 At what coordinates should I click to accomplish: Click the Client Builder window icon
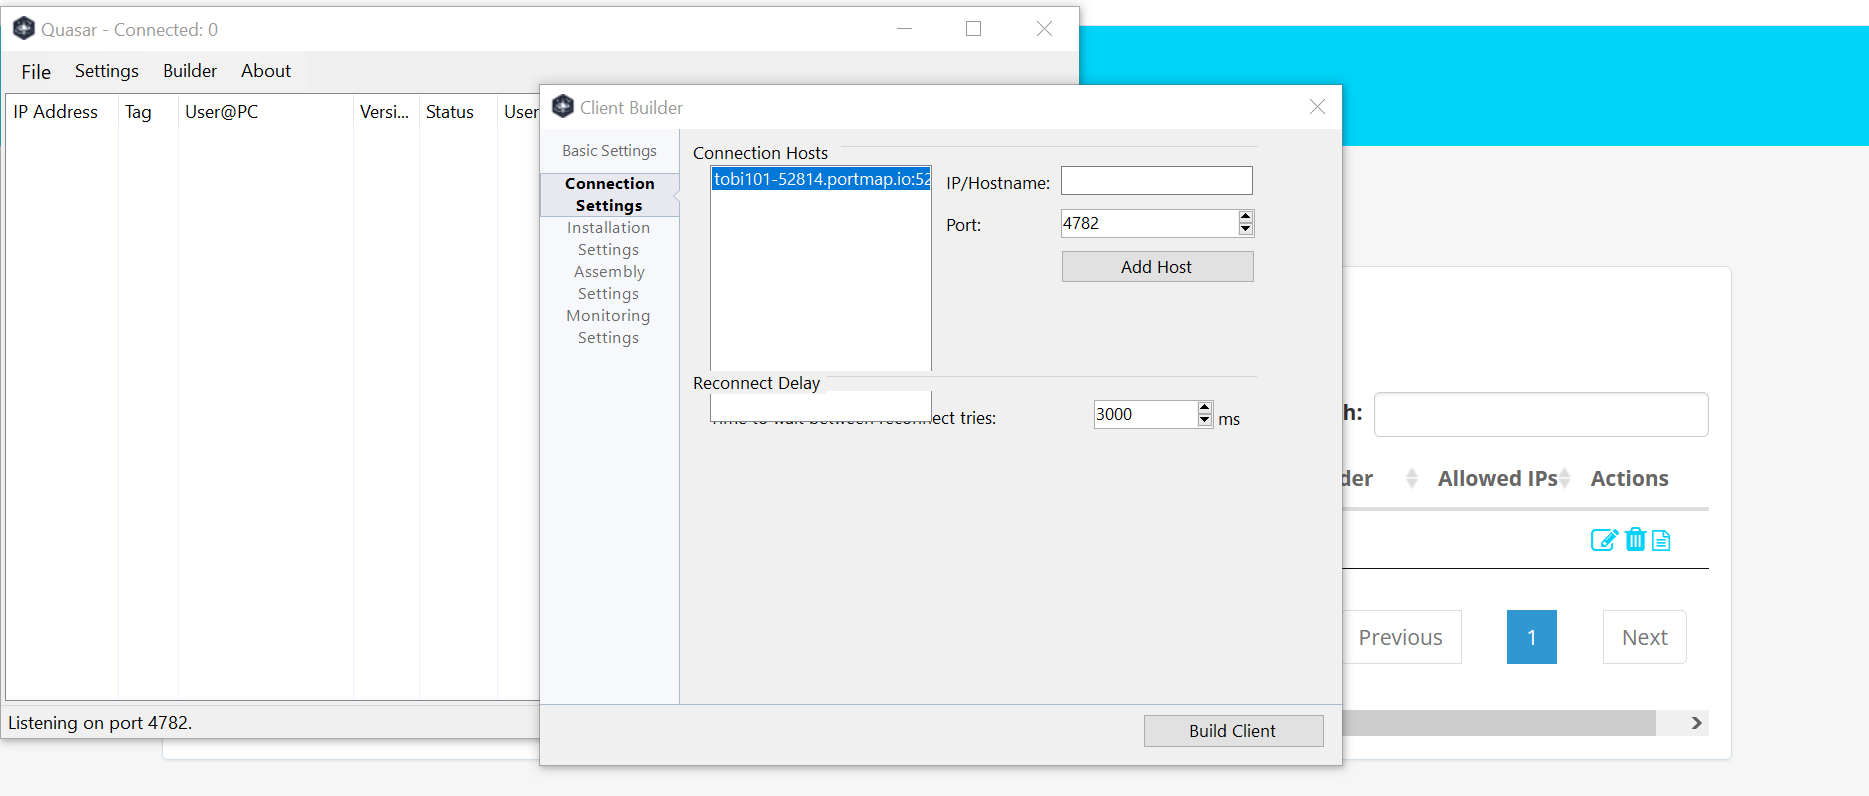563,106
